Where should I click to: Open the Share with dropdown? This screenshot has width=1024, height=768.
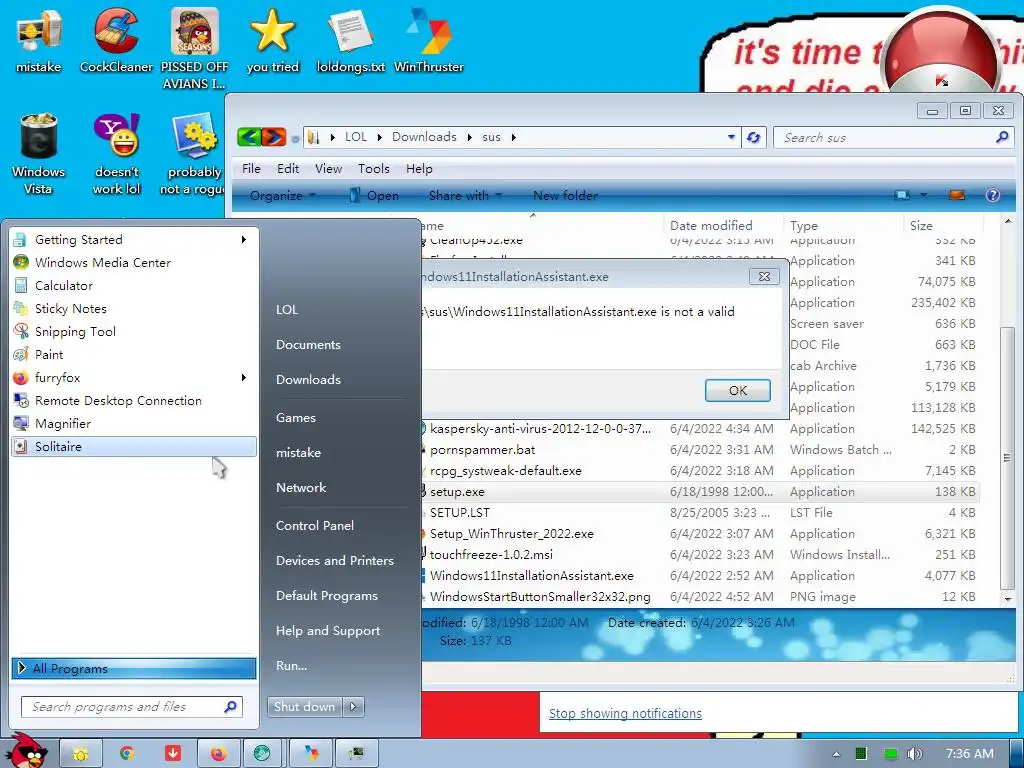tap(465, 195)
